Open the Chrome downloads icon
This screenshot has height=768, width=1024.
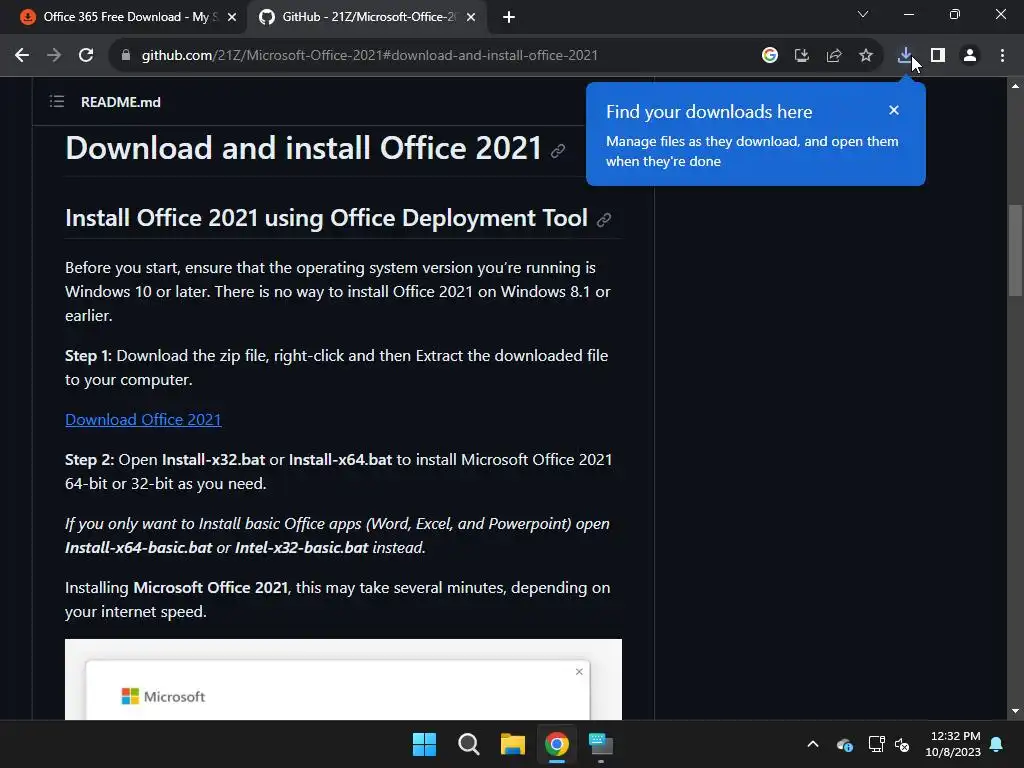[905, 56]
